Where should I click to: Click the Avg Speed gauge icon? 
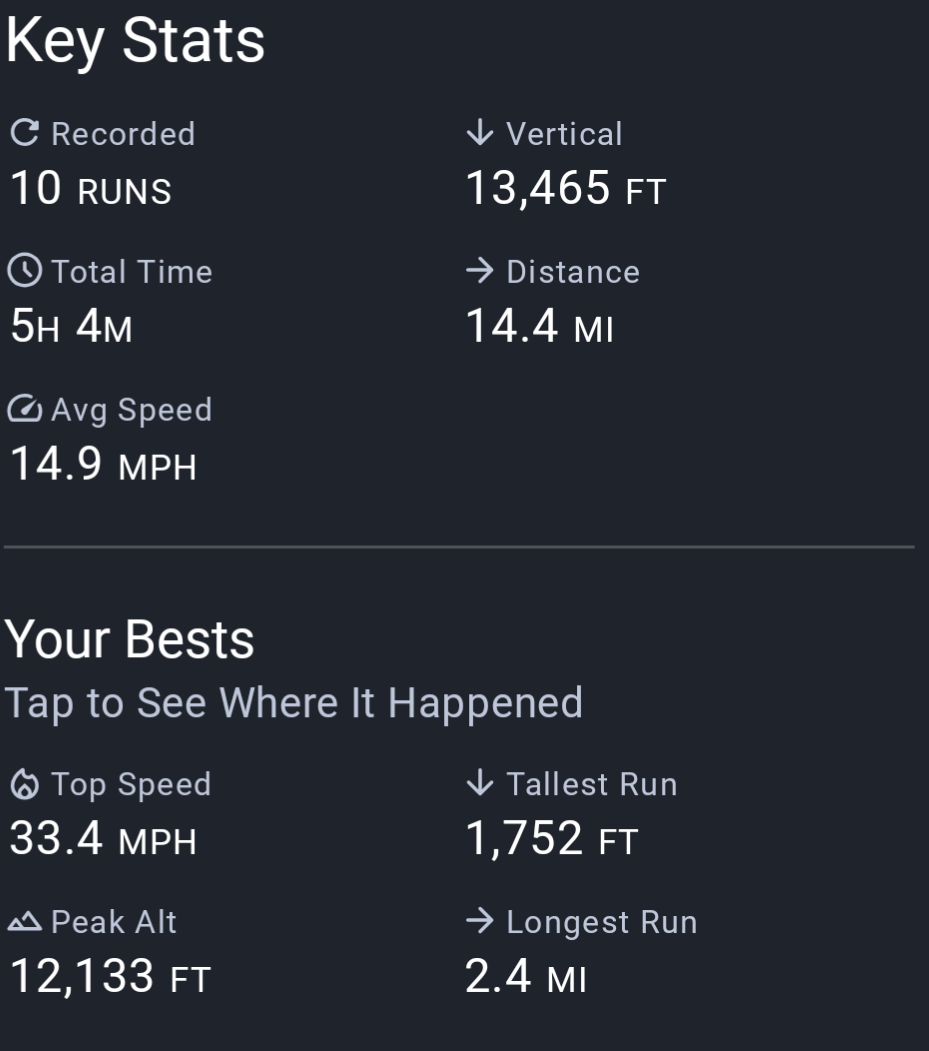[25, 409]
